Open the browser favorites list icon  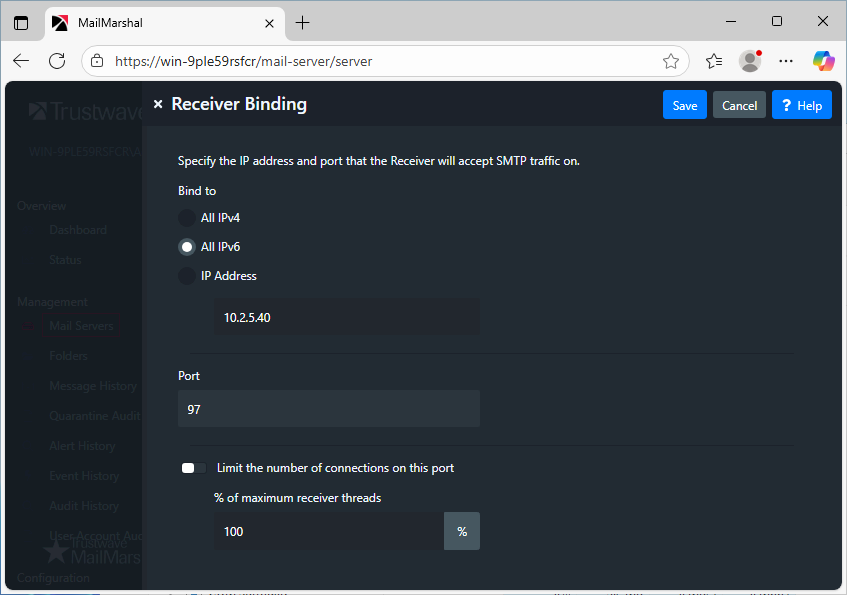tap(714, 61)
